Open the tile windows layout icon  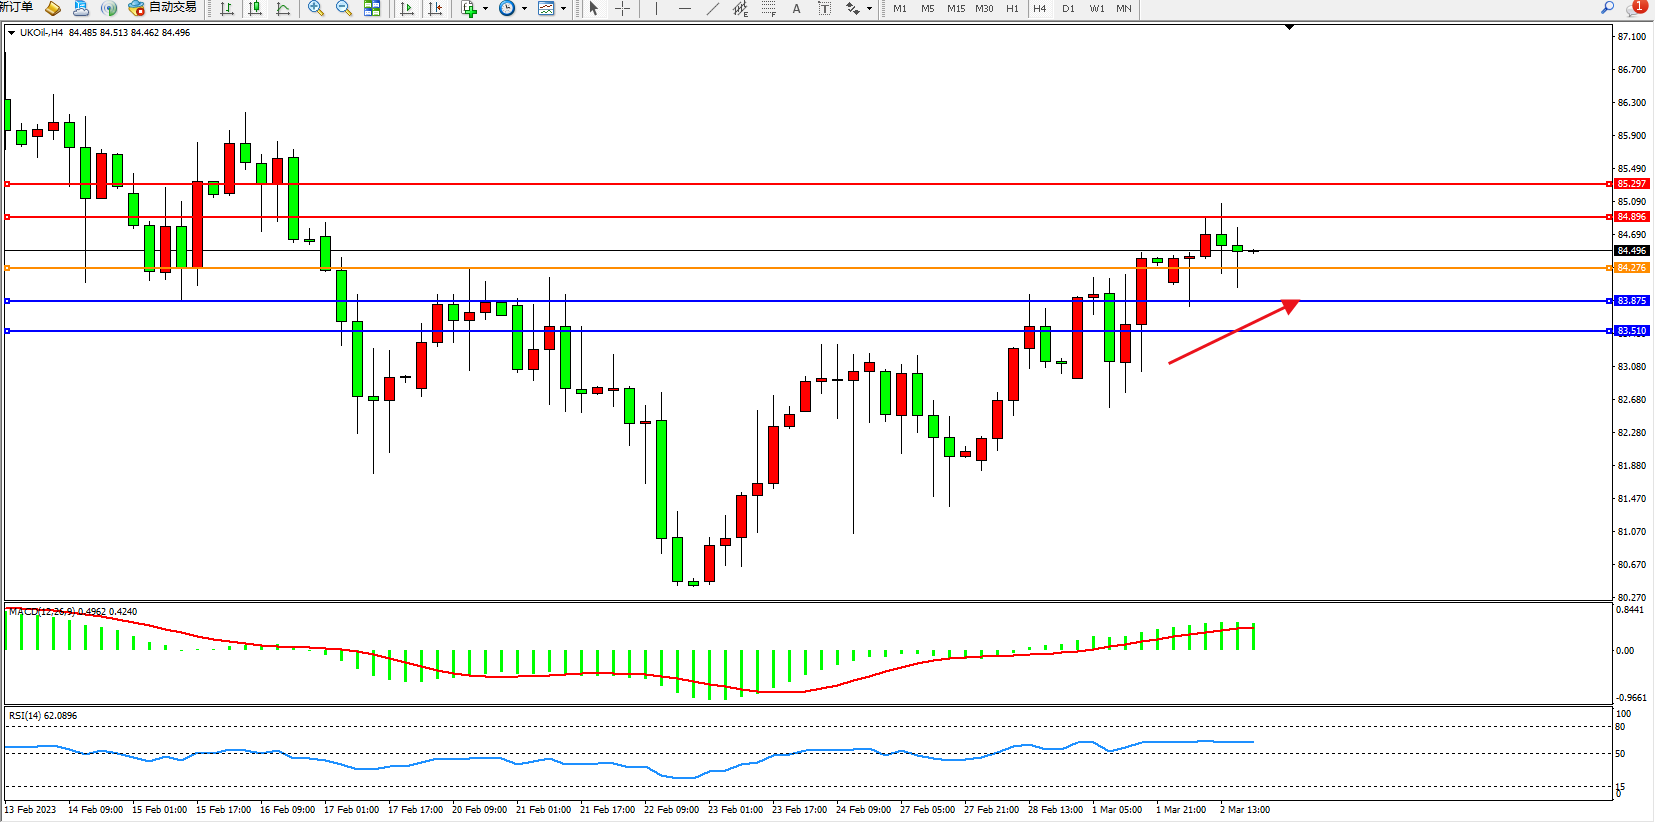[x=372, y=9]
